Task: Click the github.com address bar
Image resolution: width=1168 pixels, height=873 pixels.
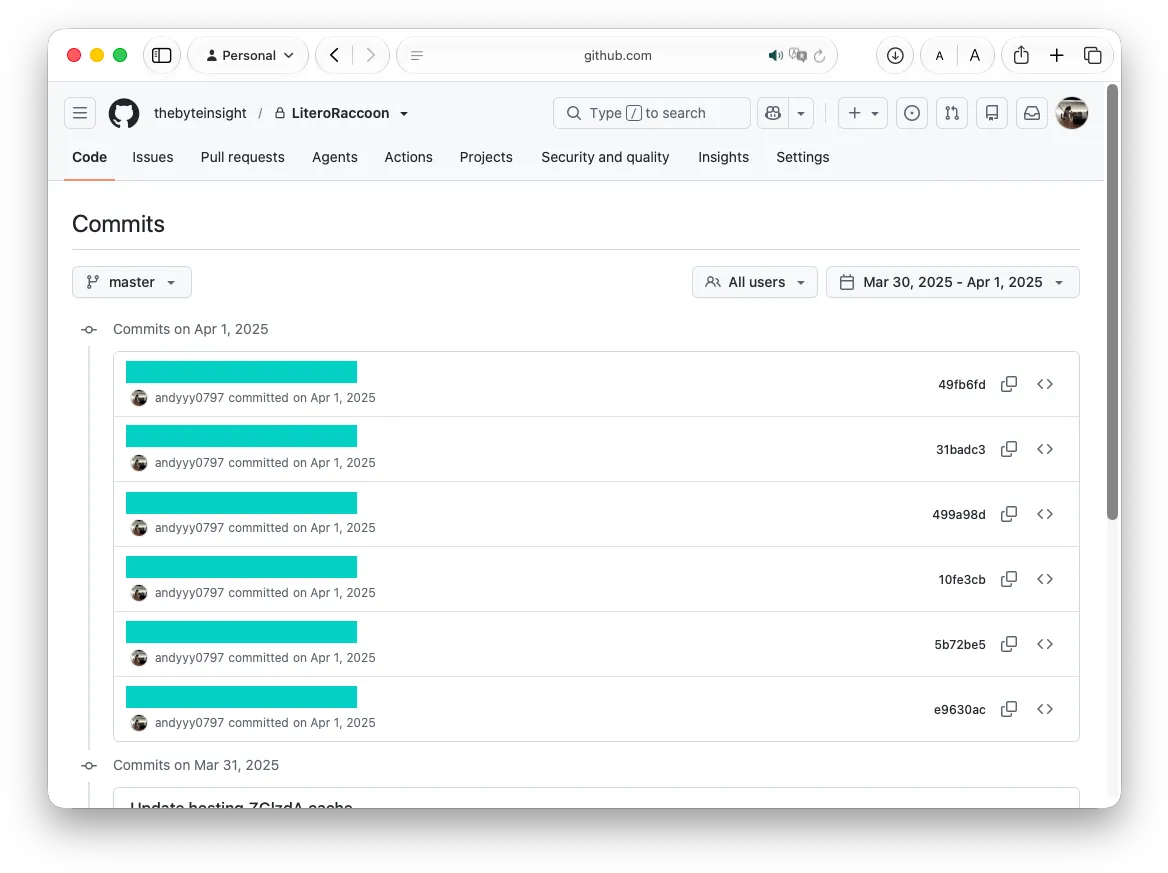Action: pos(618,55)
